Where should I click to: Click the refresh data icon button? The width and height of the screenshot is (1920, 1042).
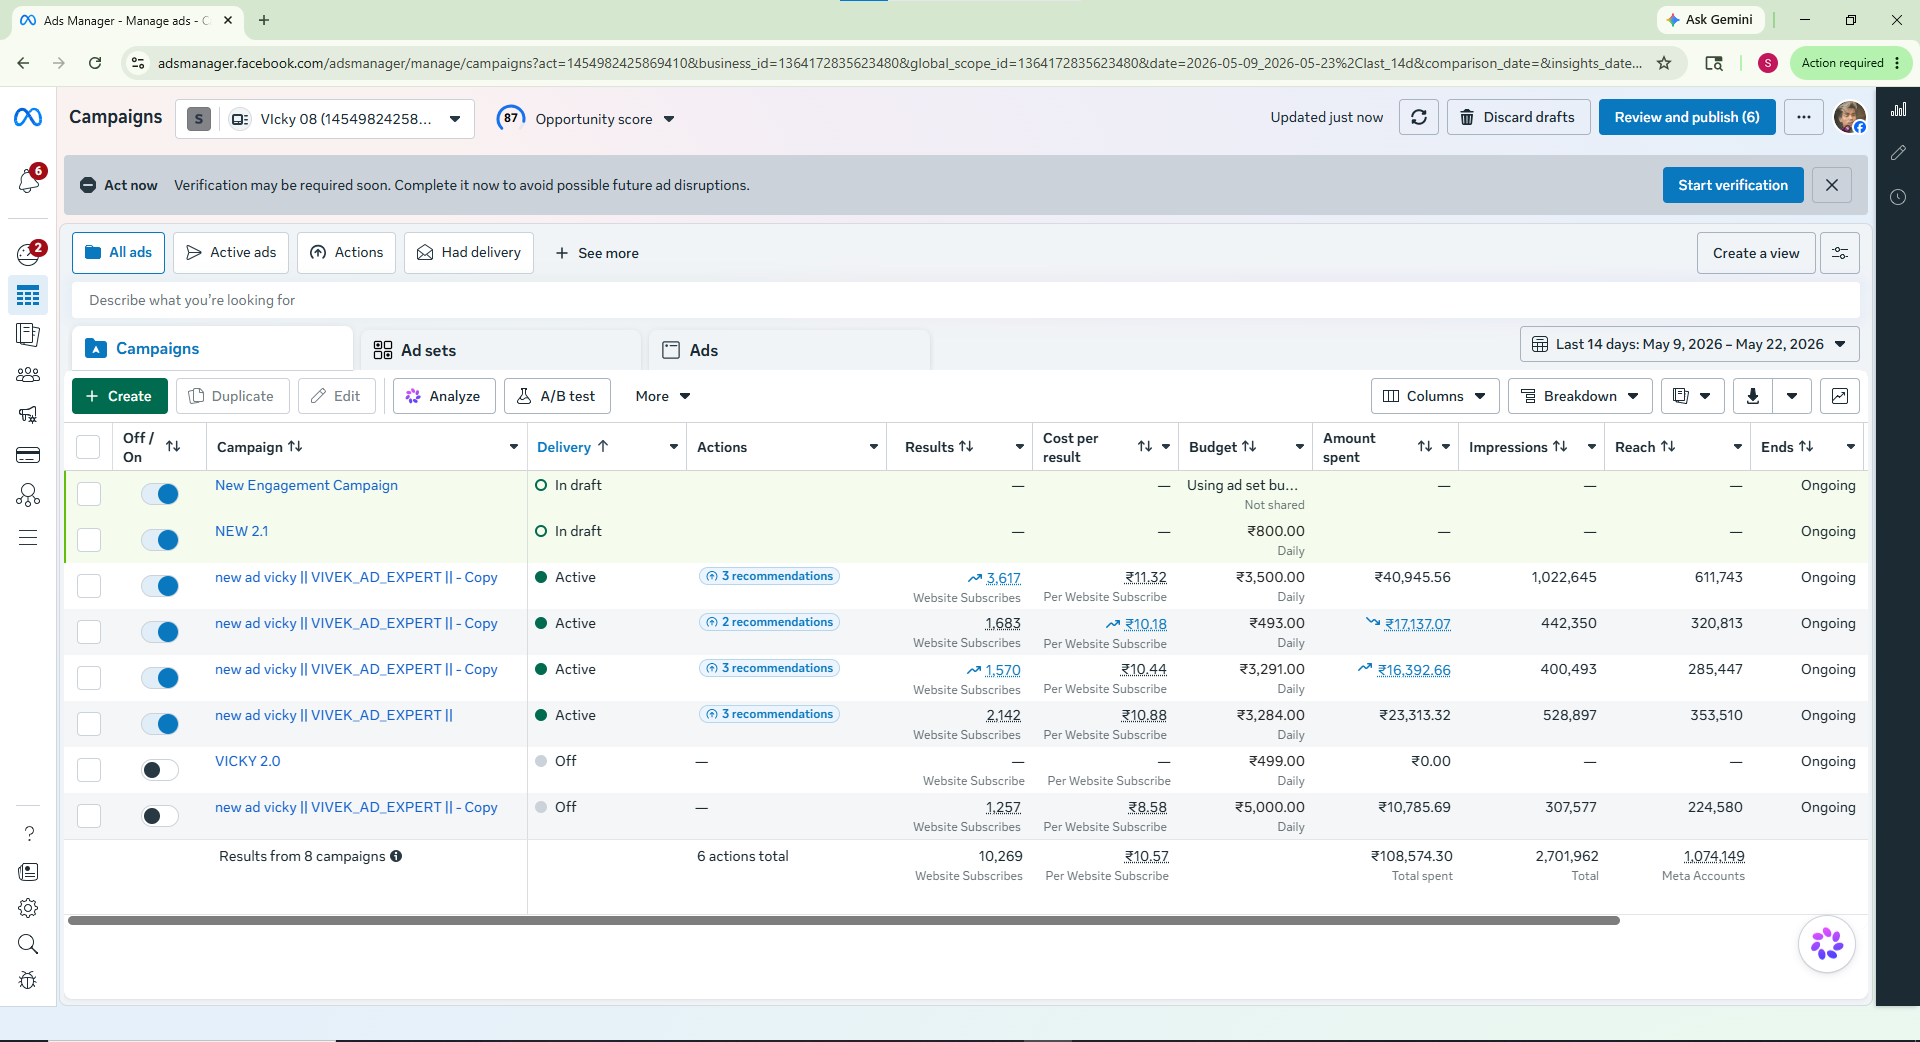click(x=1418, y=117)
